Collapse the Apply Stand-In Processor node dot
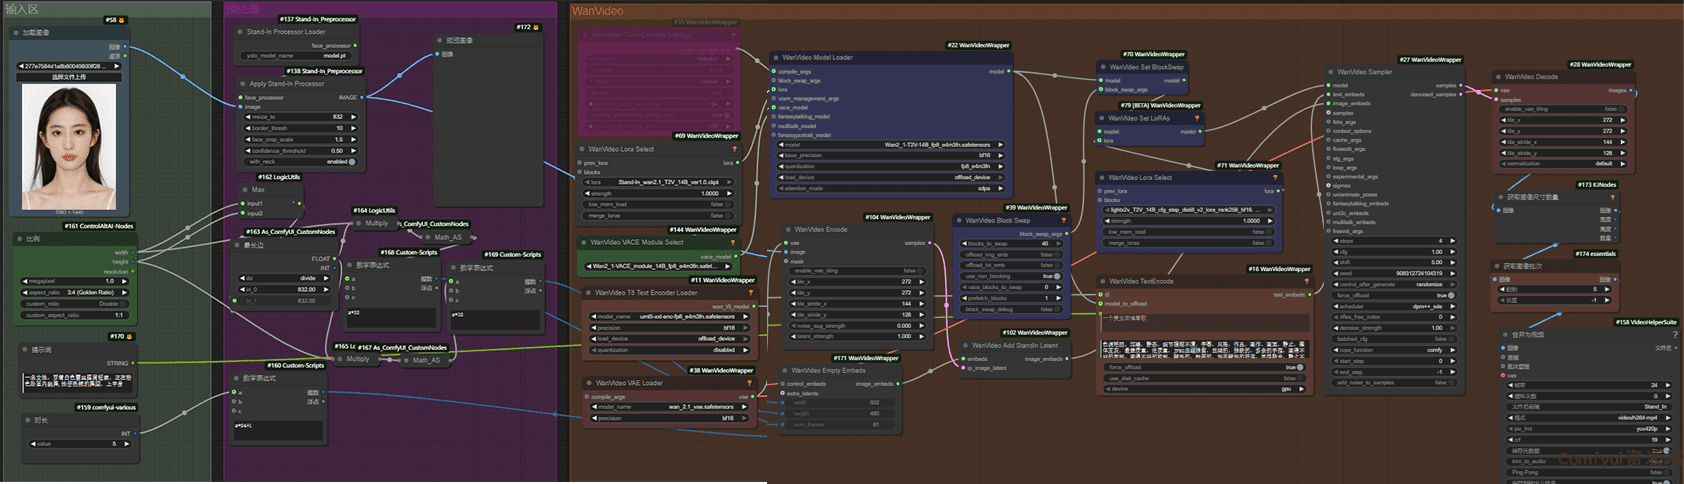The width and height of the screenshot is (1684, 484). click(243, 84)
